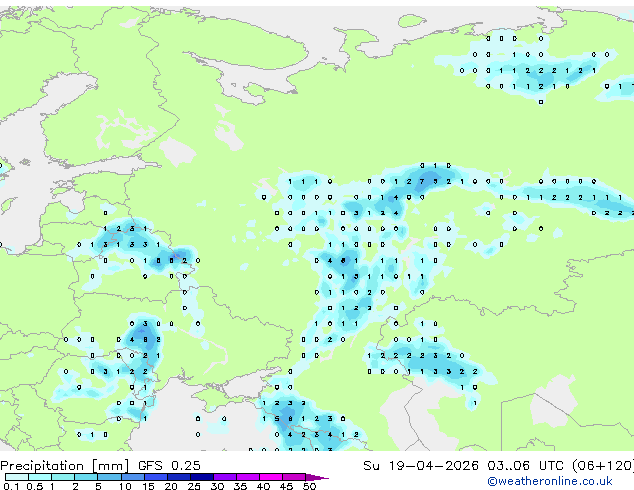Pick the 35–40 mm legend color swatch
The height and width of the screenshot is (490, 634).
(247, 477)
